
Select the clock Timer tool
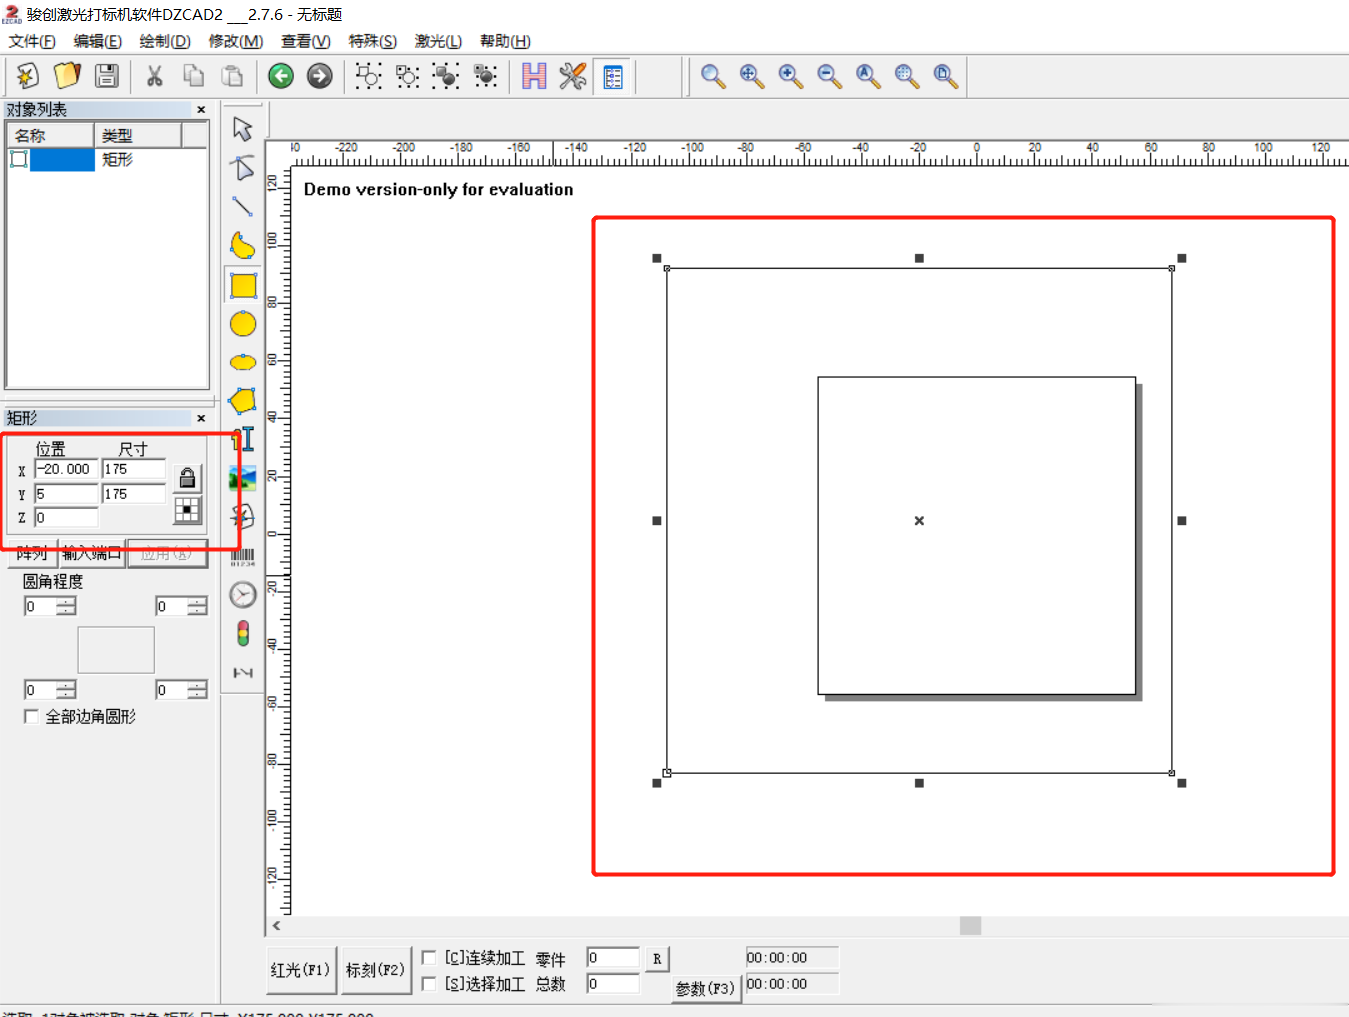tap(243, 595)
